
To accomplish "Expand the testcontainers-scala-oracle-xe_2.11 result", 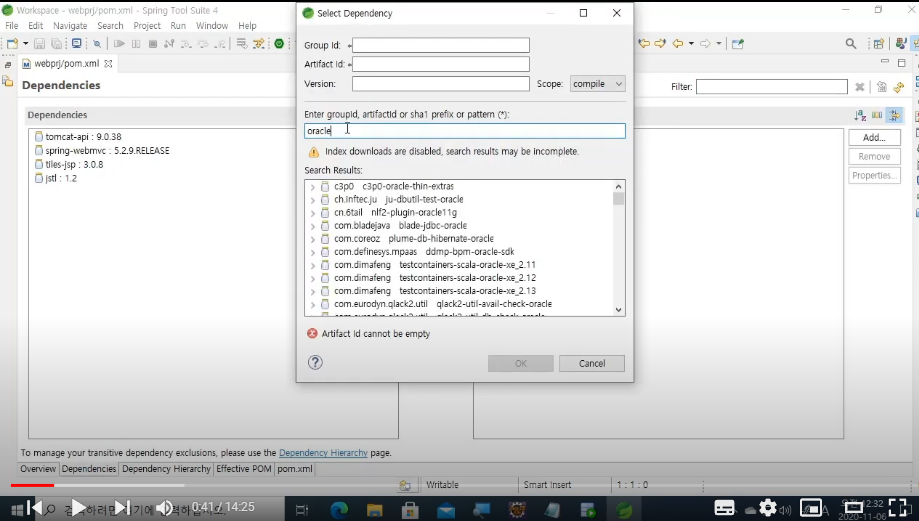I will 312,265.
